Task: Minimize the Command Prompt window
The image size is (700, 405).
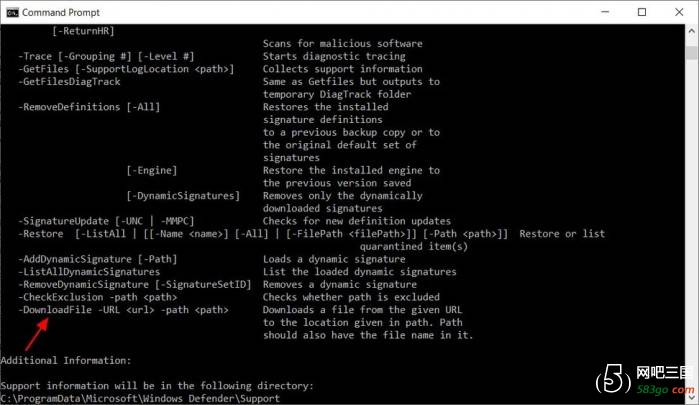Action: (605, 12)
